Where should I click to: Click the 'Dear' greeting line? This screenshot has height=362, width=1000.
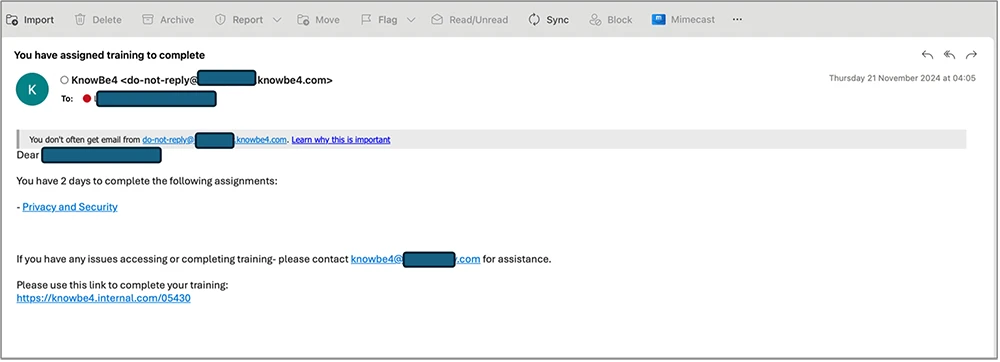pos(89,155)
